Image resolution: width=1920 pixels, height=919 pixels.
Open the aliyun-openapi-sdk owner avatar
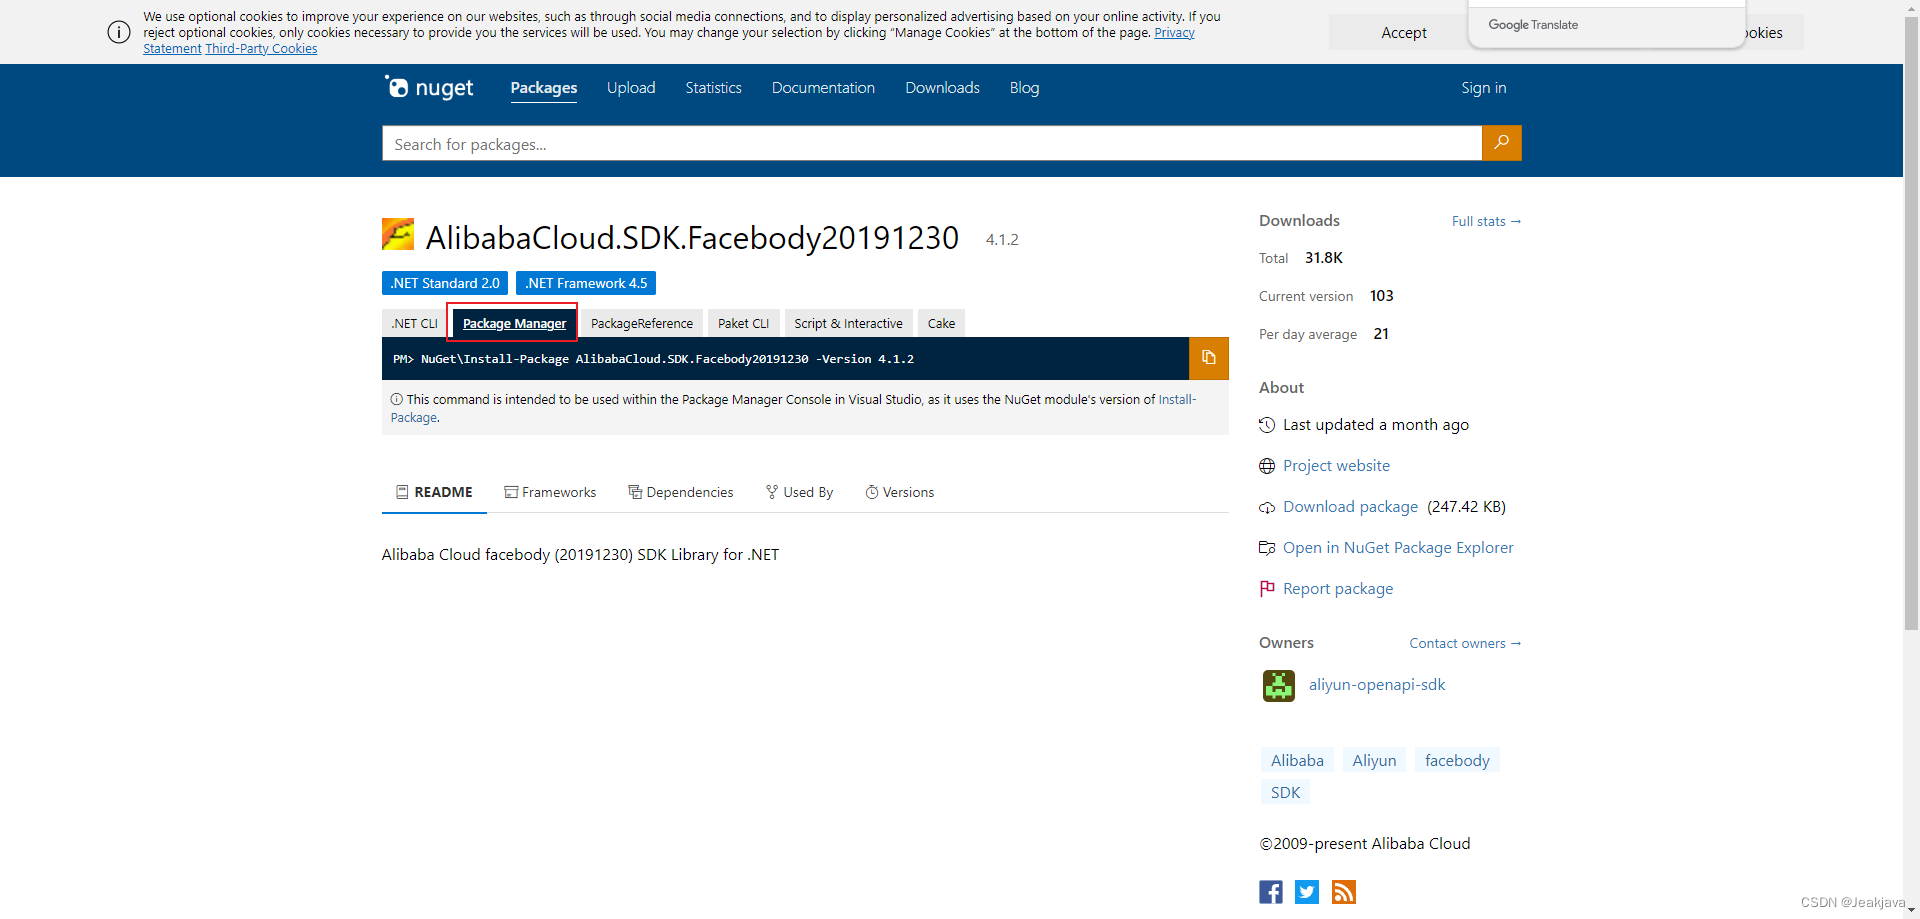click(1278, 685)
